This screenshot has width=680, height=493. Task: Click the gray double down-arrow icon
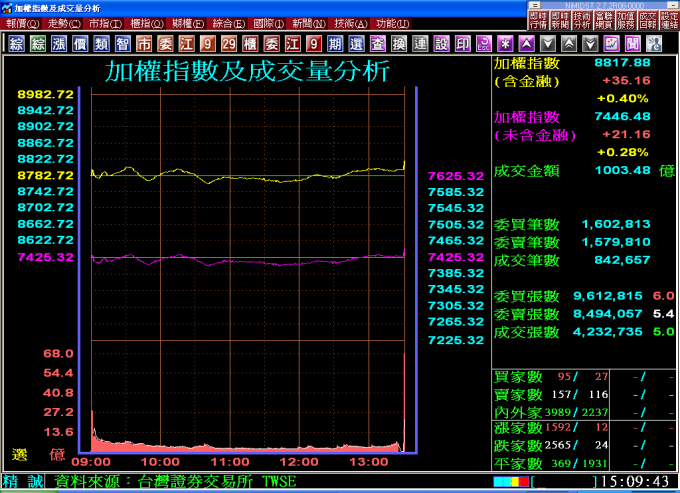click(x=590, y=44)
